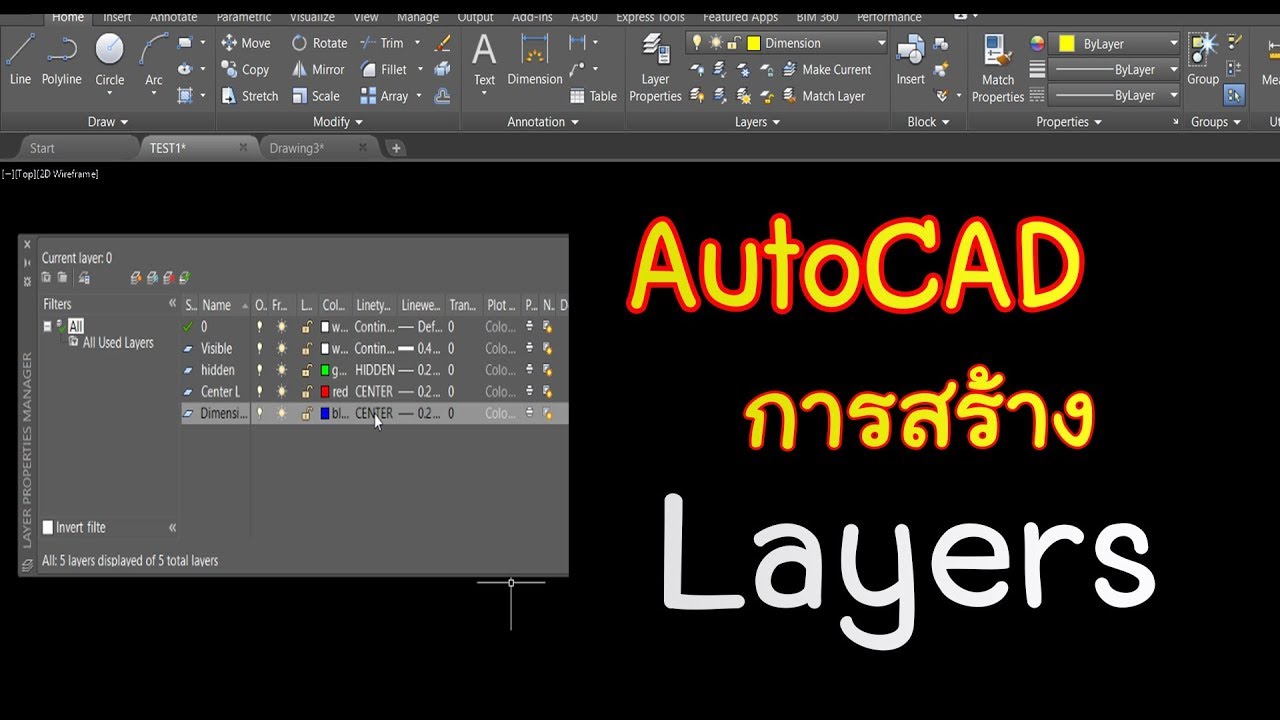Toggle freeze sun for Visible layer
This screenshot has height=720, width=1280.
click(x=281, y=348)
